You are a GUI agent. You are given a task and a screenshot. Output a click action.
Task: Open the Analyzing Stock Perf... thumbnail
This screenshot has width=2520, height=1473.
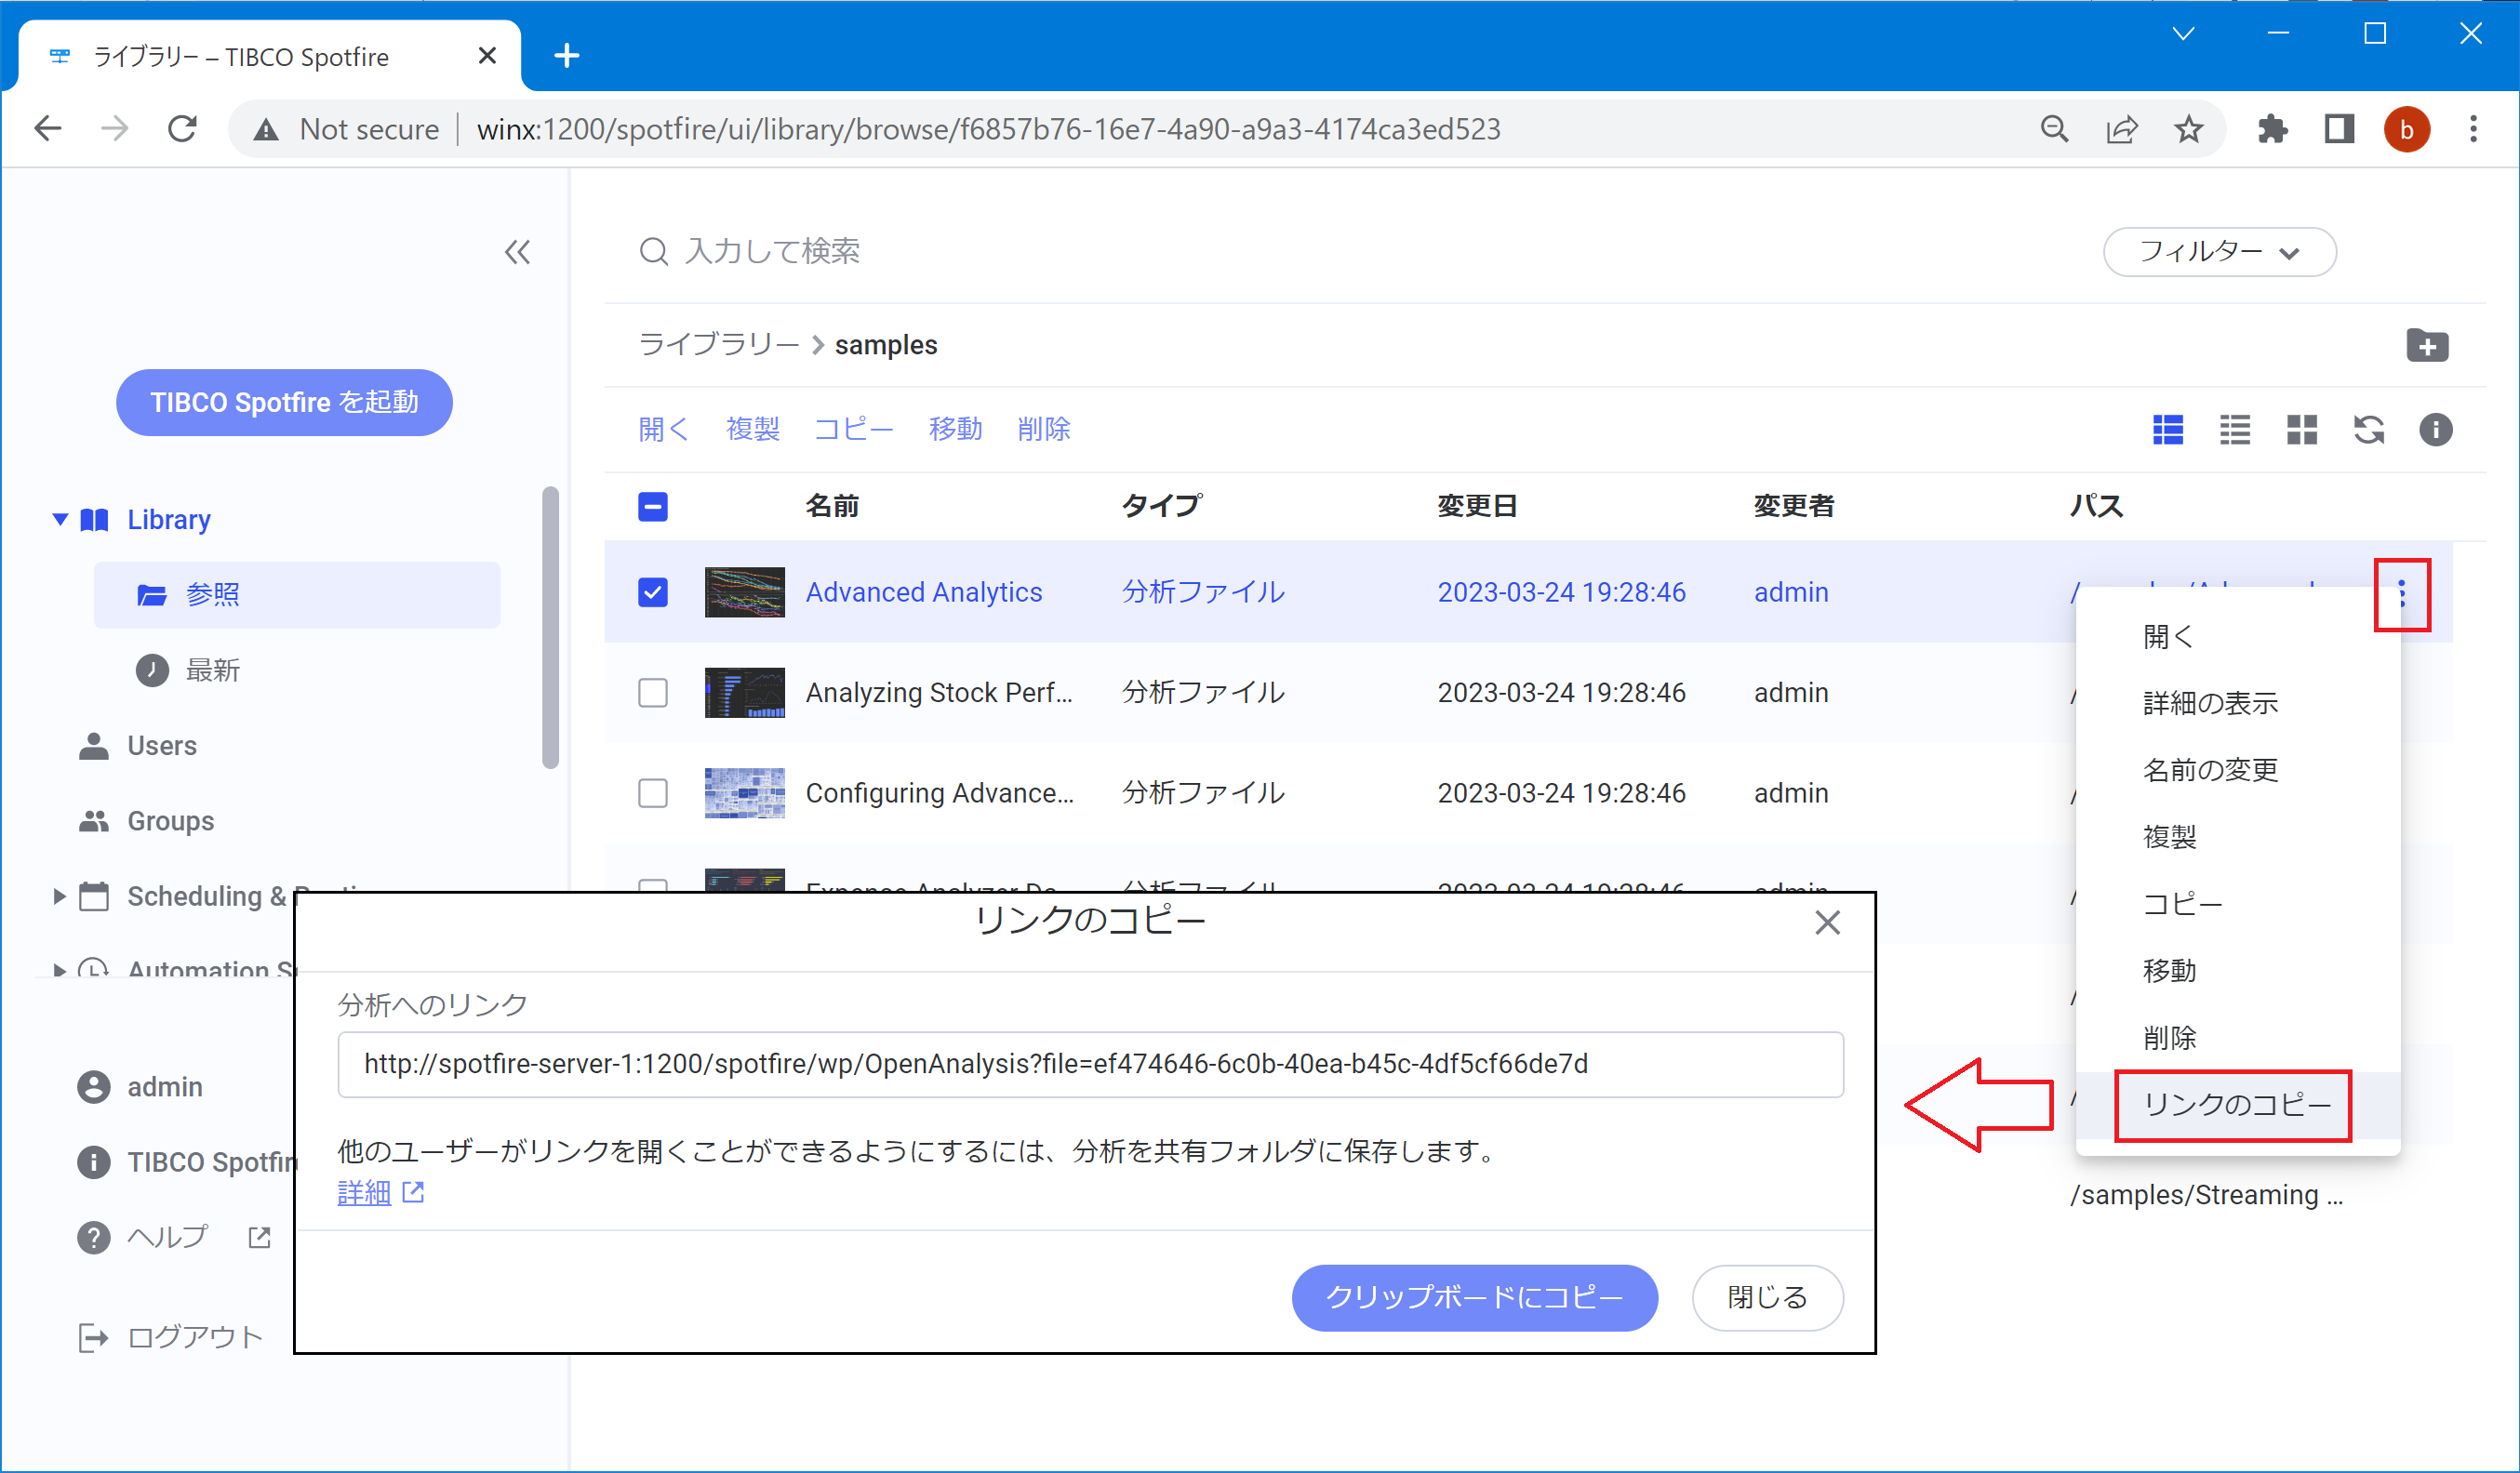(744, 692)
